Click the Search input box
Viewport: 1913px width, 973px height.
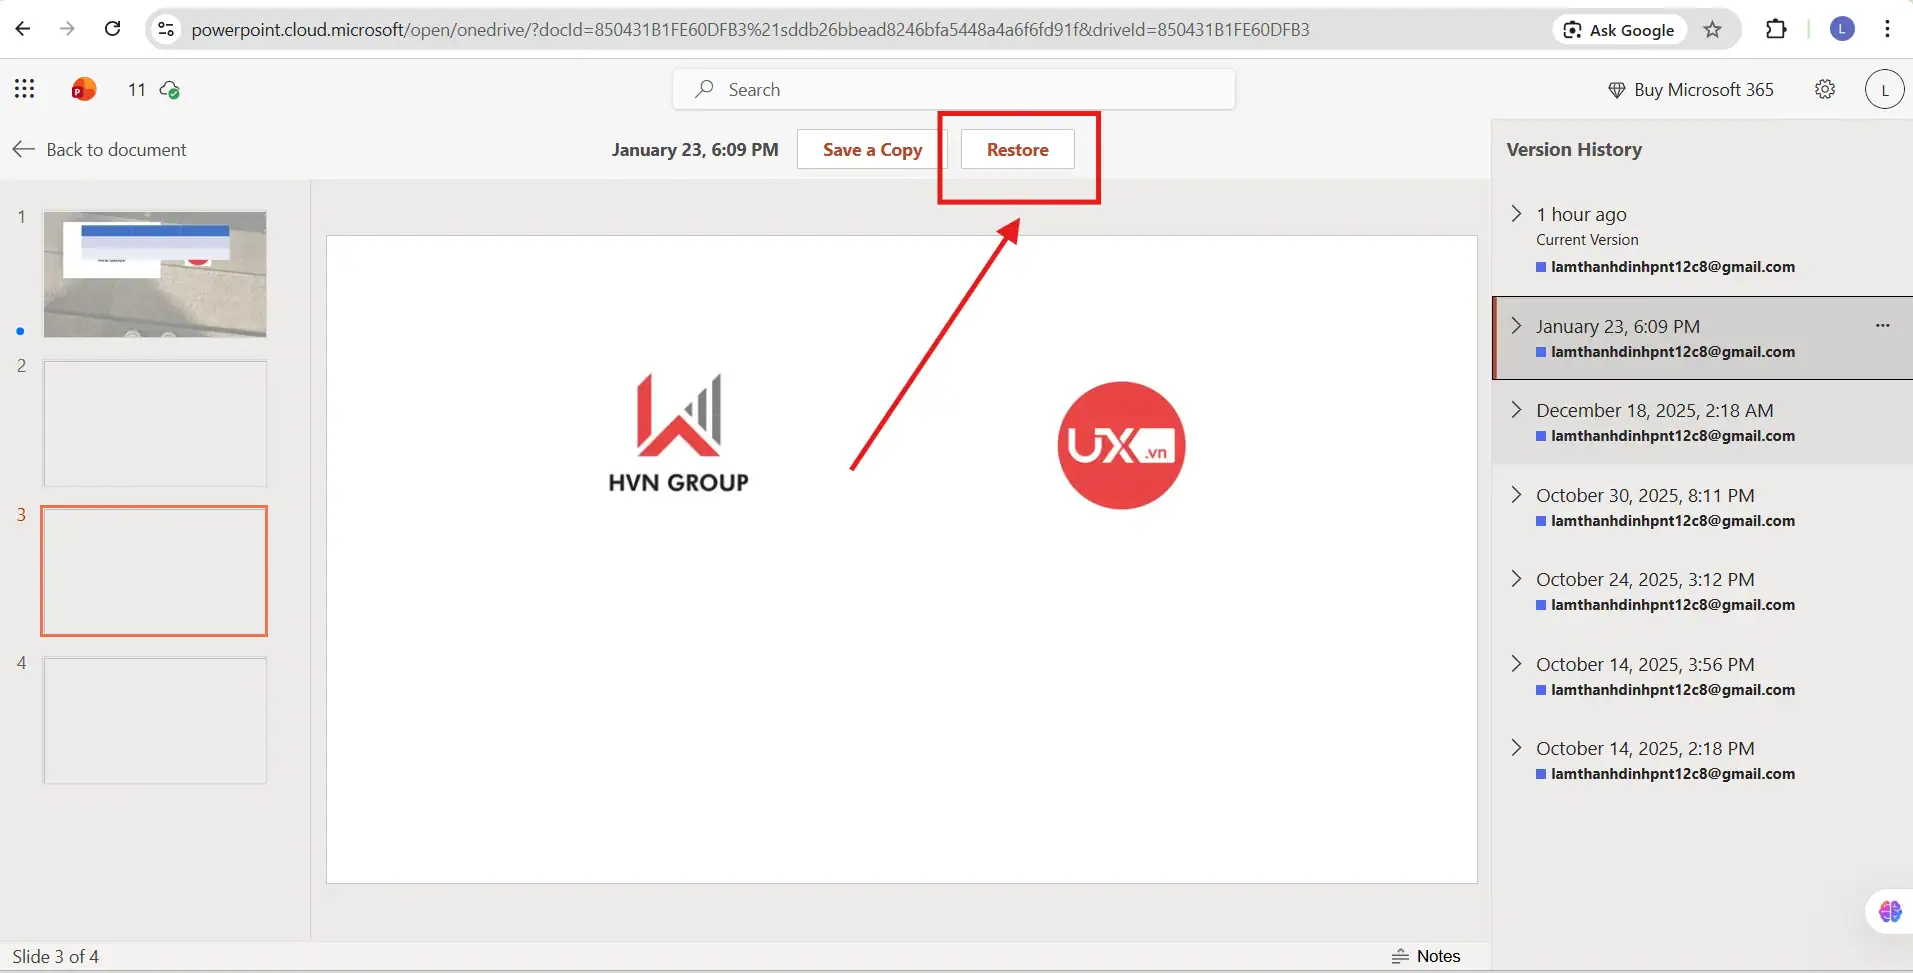tap(953, 90)
